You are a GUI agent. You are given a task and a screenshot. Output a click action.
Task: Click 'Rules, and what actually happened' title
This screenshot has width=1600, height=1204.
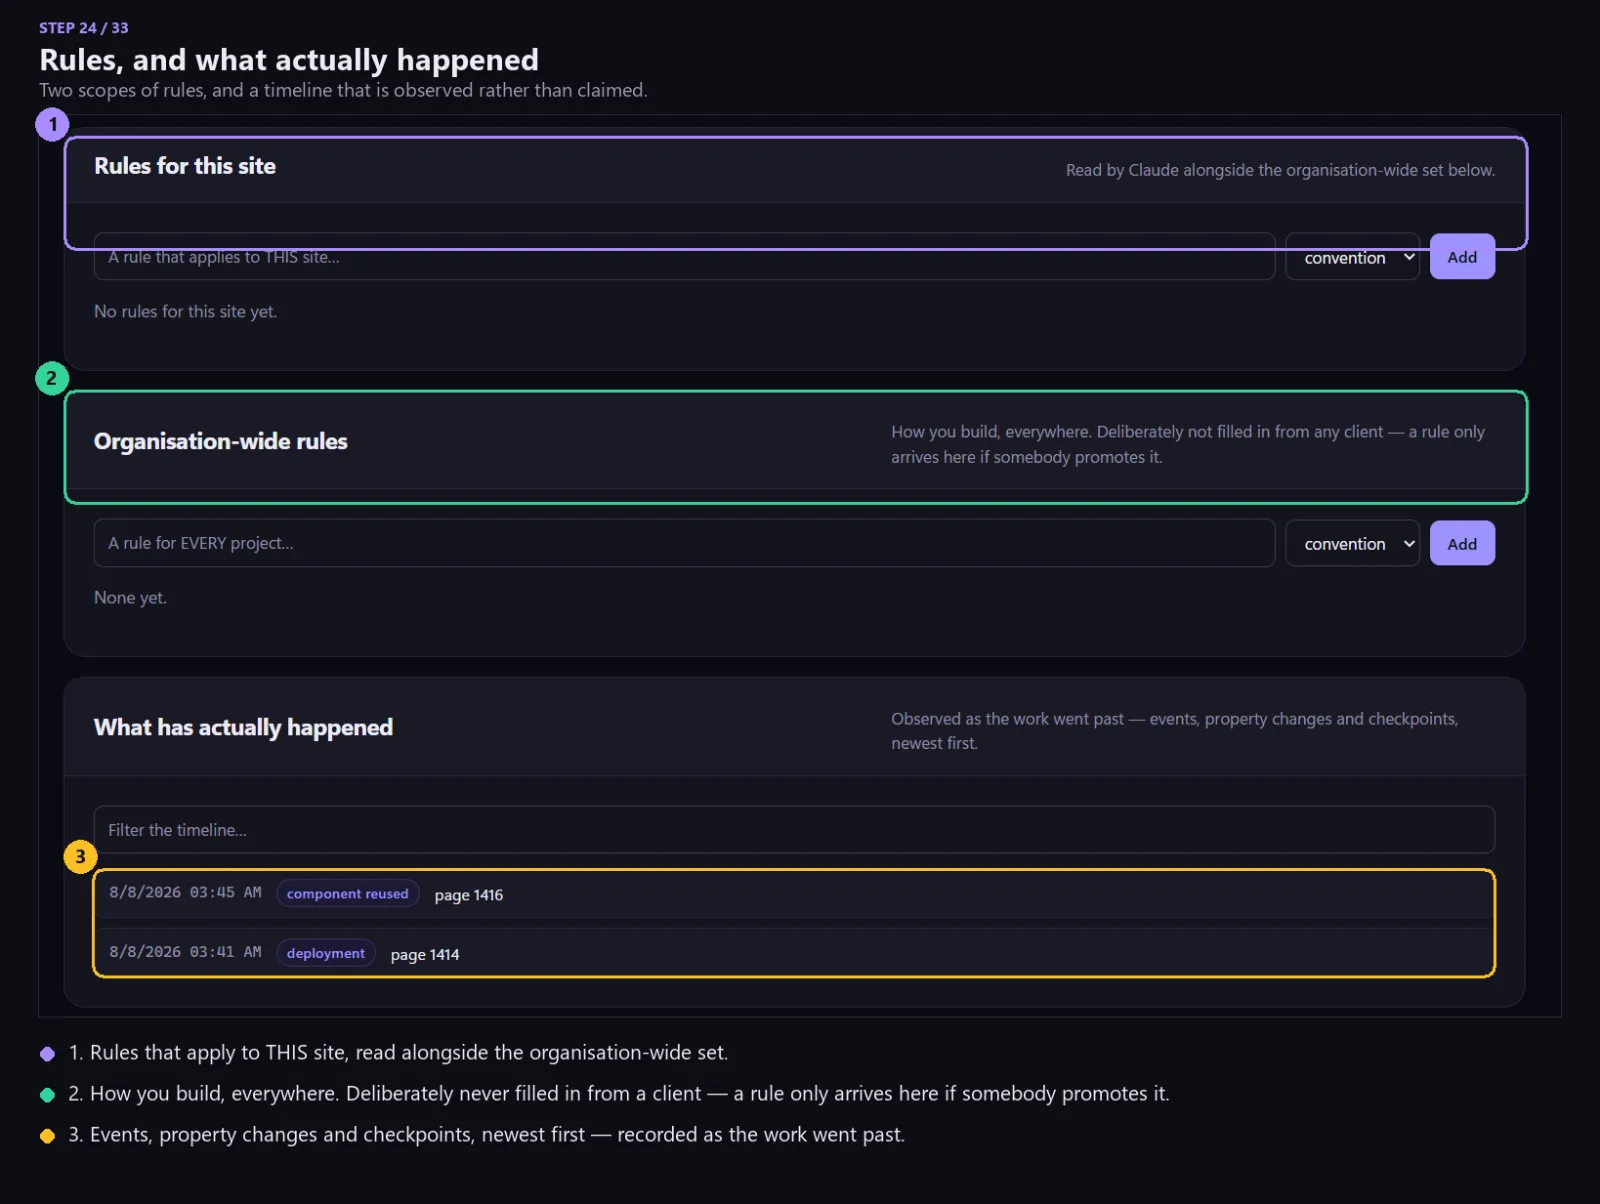coord(289,60)
